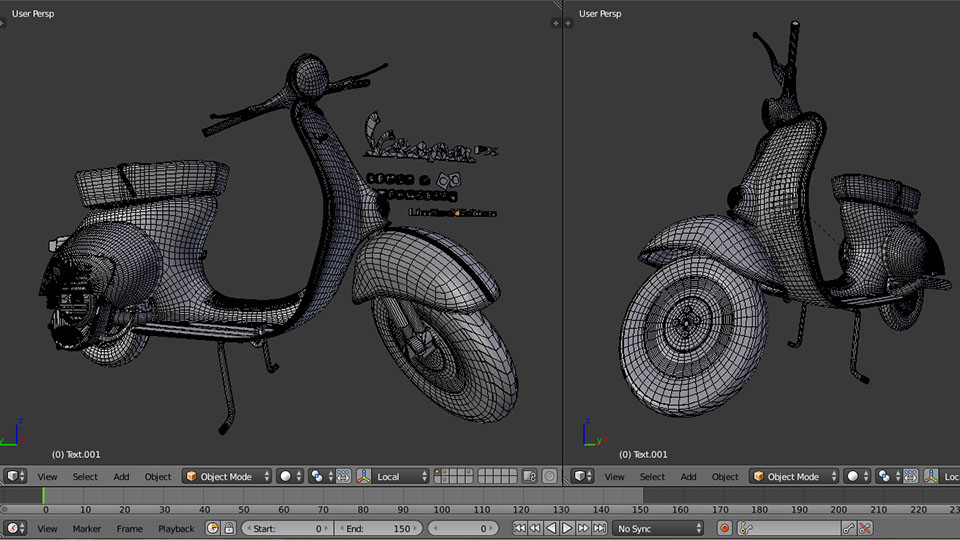Select second layer group in left viewport
The width and height of the screenshot is (960, 540).
(497, 476)
